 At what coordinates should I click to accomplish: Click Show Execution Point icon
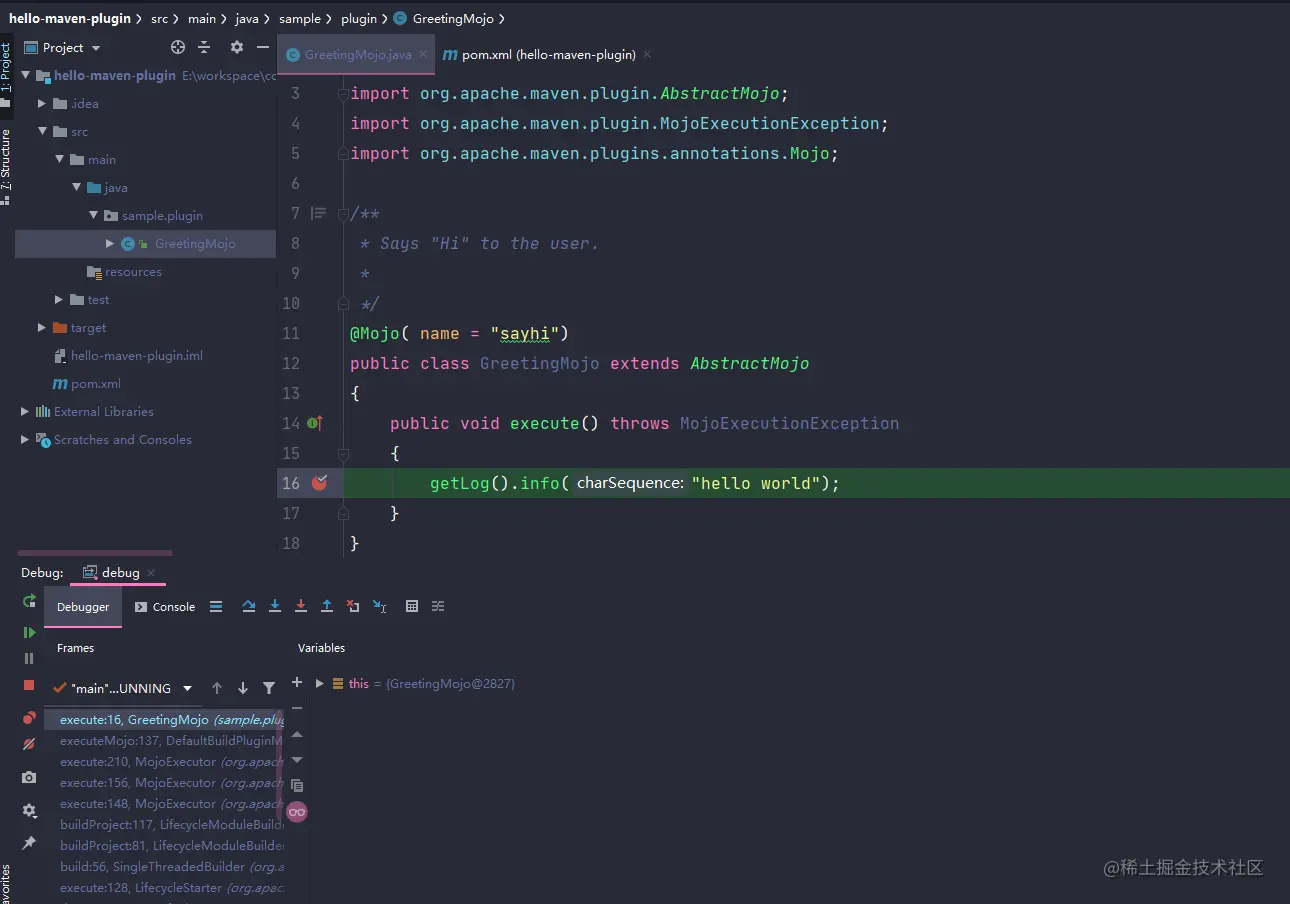click(x=216, y=606)
